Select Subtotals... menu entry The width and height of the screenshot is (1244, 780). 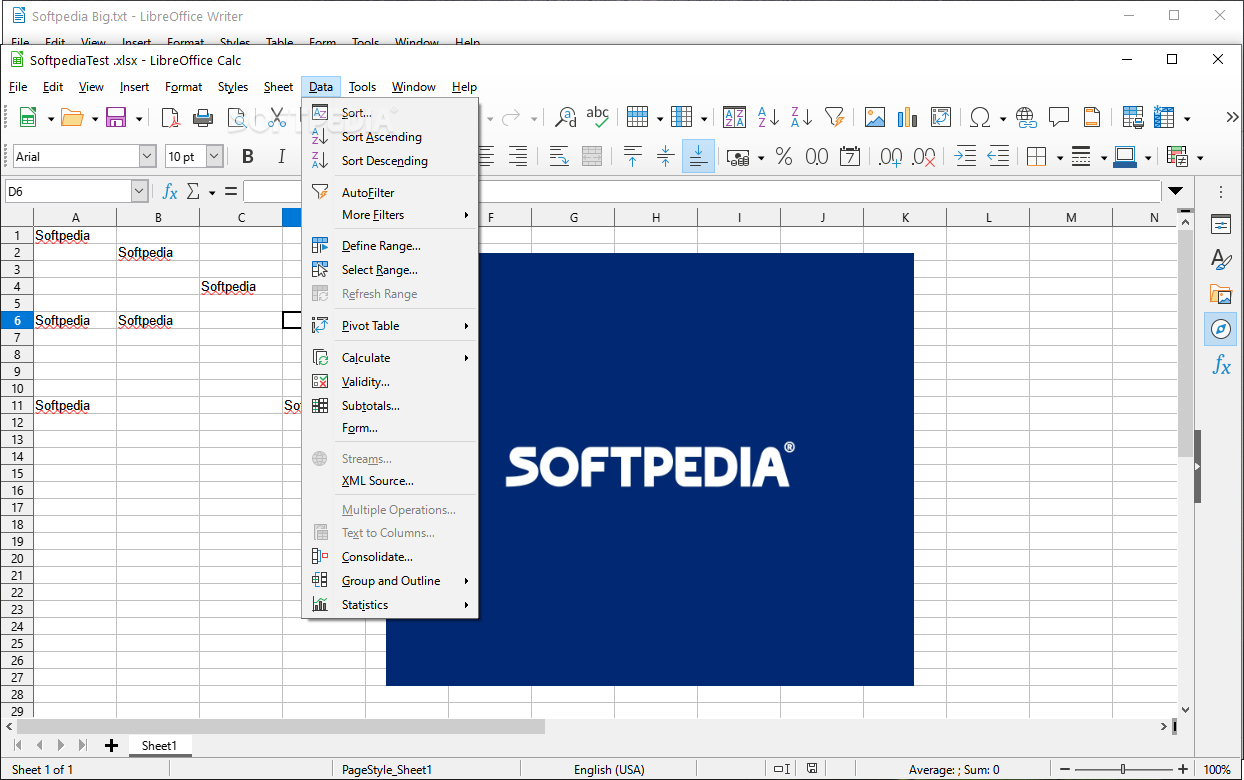point(390,406)
